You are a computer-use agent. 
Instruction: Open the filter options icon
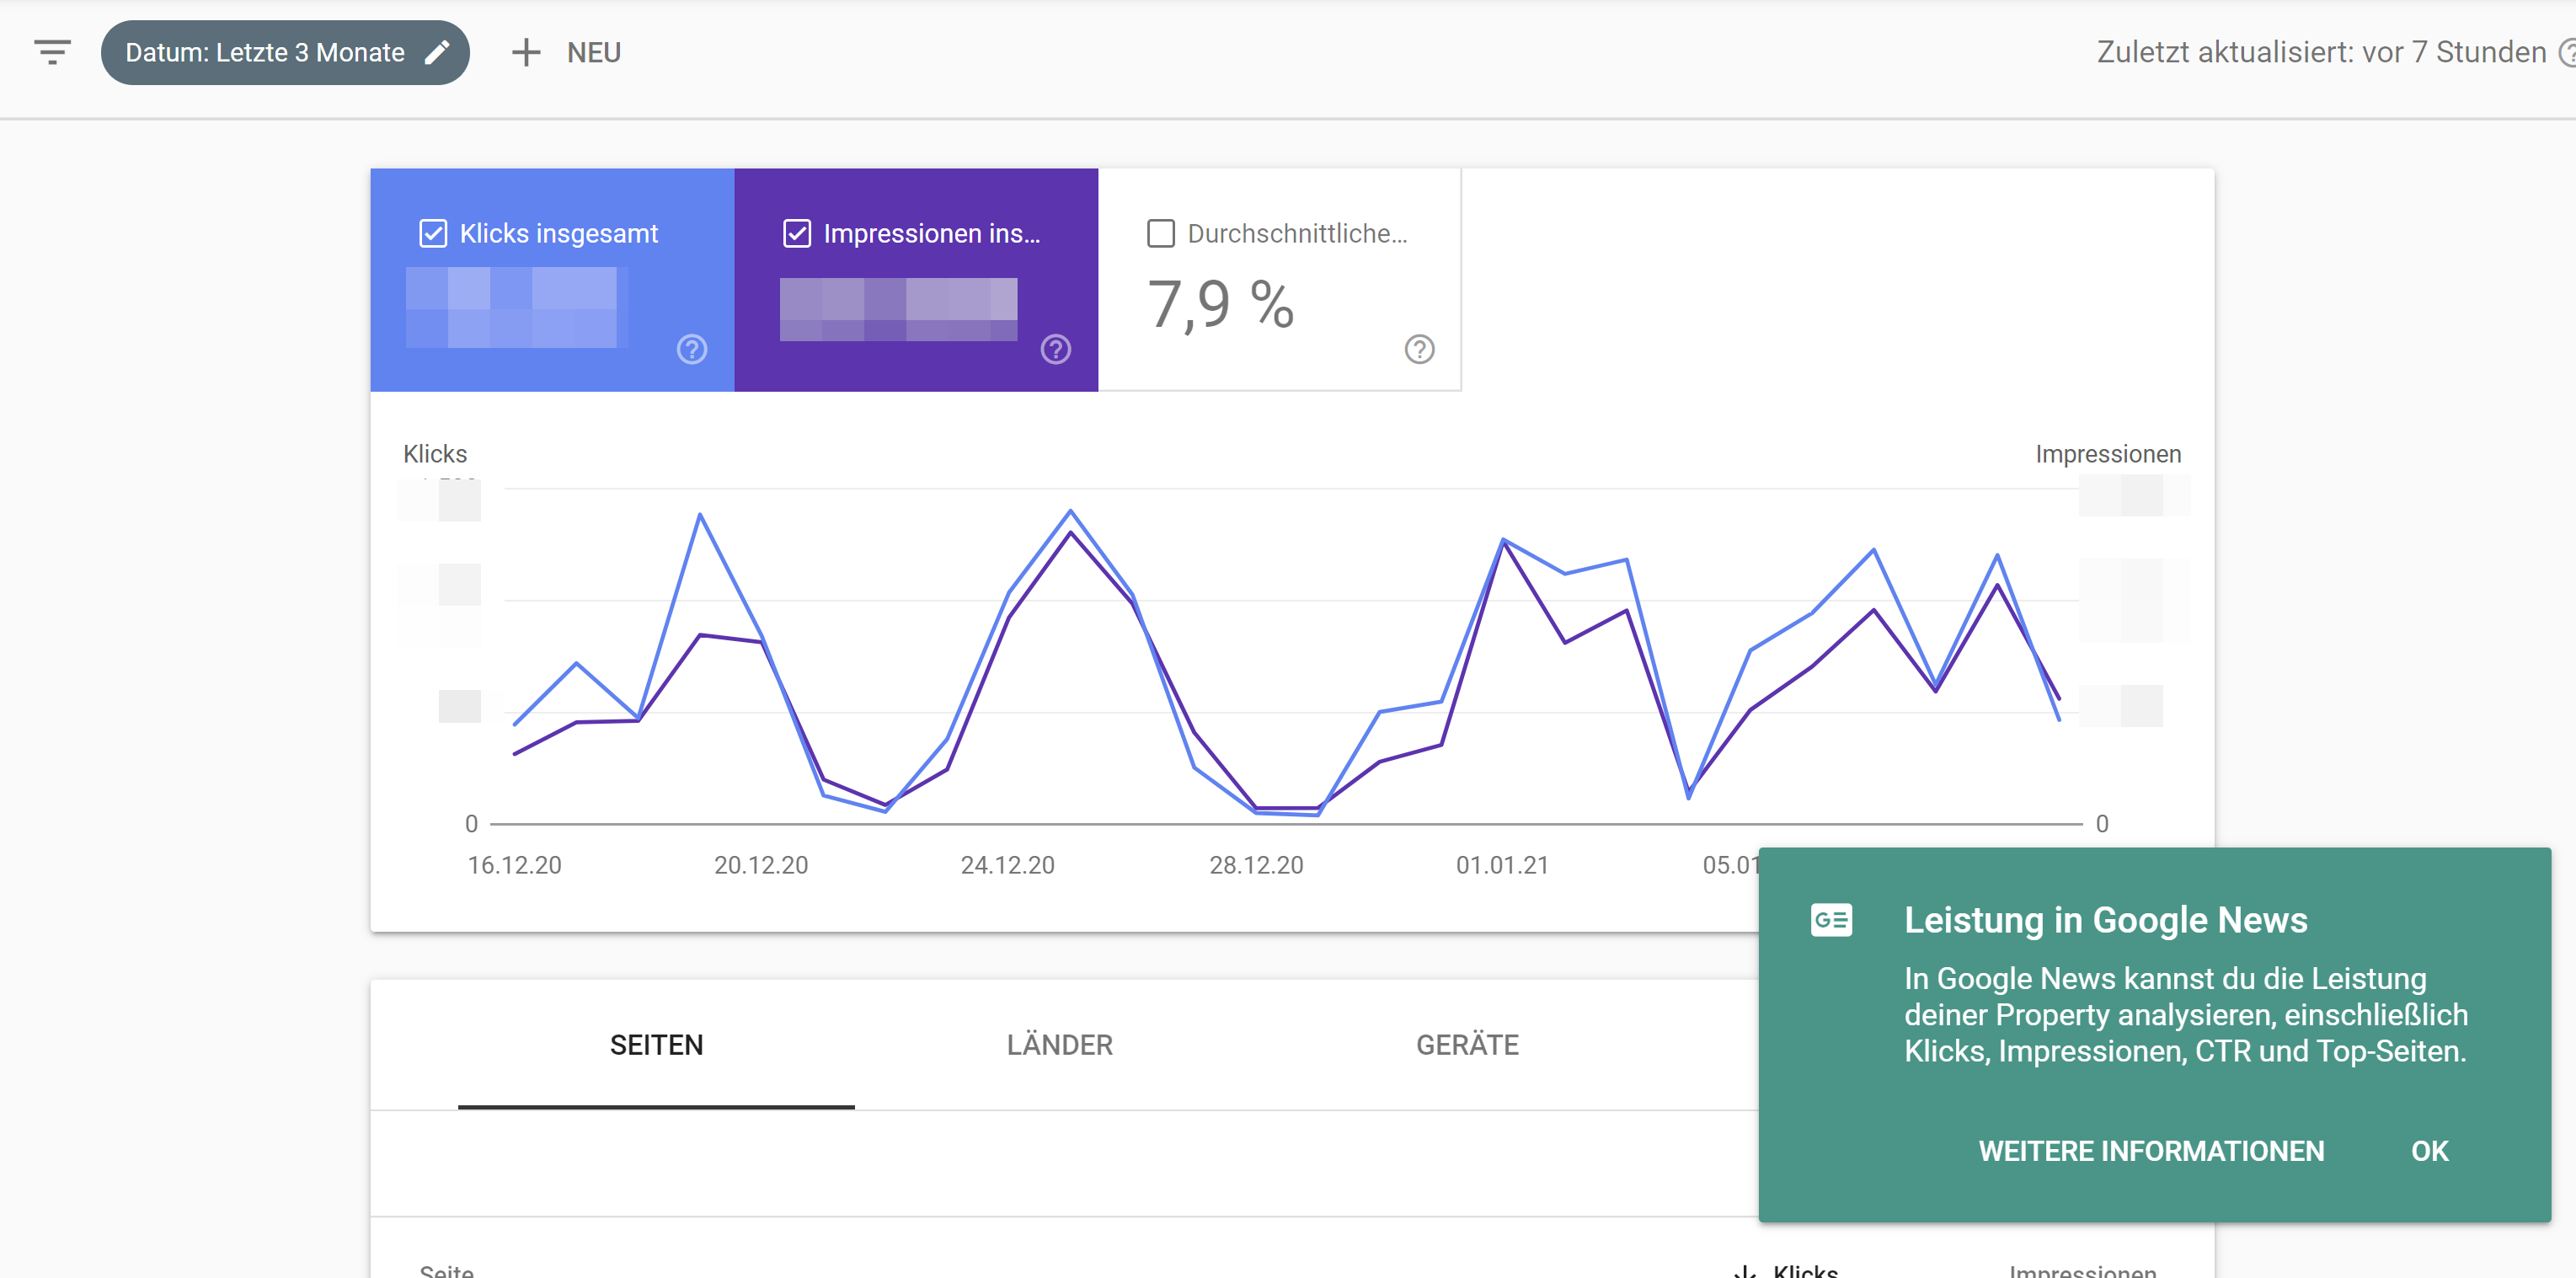pyautogui.click(x=51, y=52)
